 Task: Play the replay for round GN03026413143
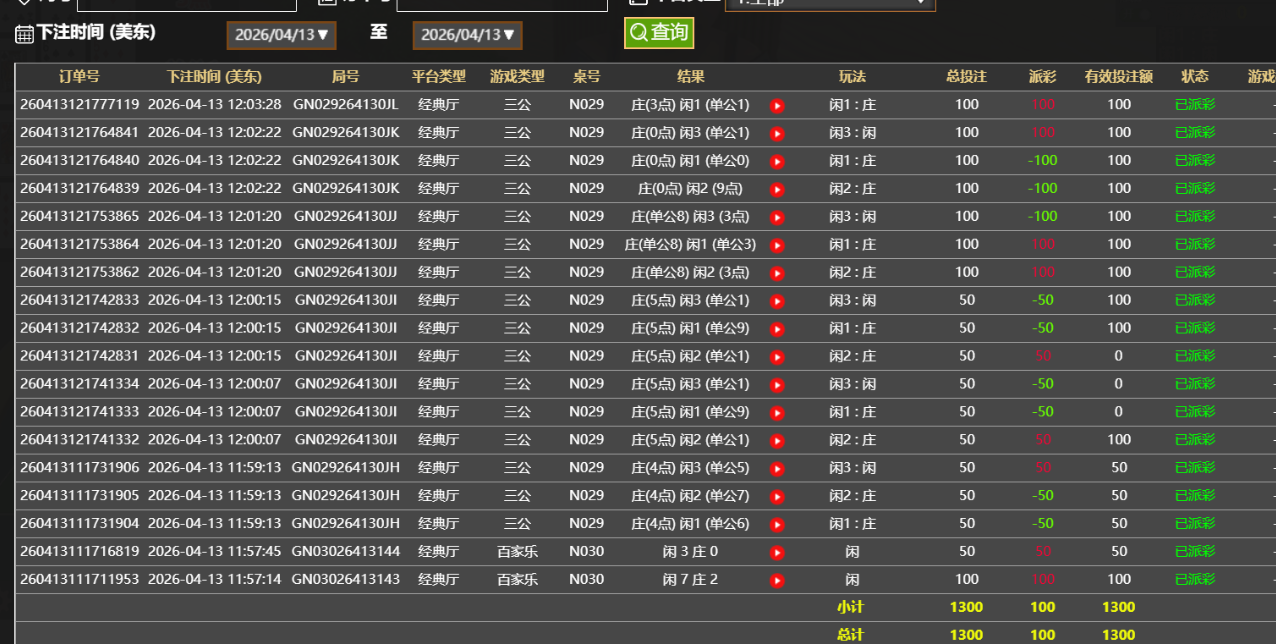[x=777, y=581]
